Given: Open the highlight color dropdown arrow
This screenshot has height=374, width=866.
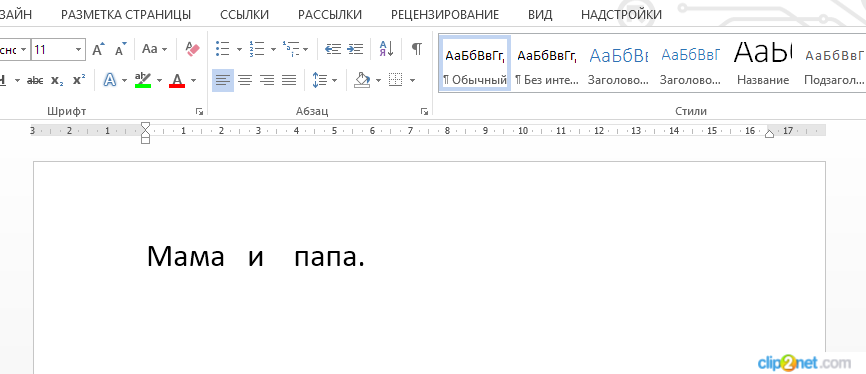Looking at the screenshot, I should point(160,81).
